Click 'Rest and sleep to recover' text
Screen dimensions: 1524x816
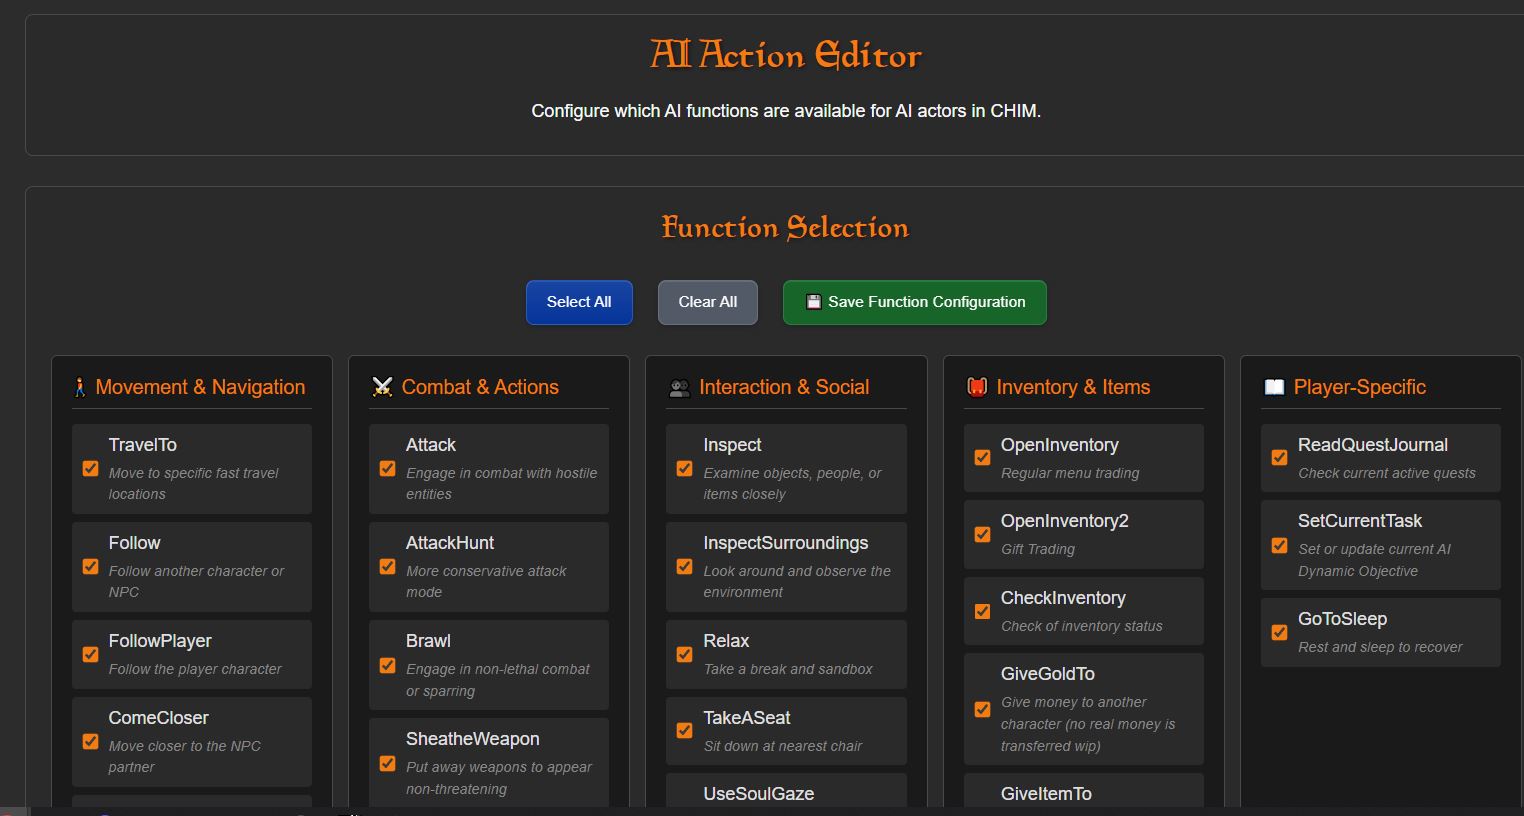(1380, 647)
